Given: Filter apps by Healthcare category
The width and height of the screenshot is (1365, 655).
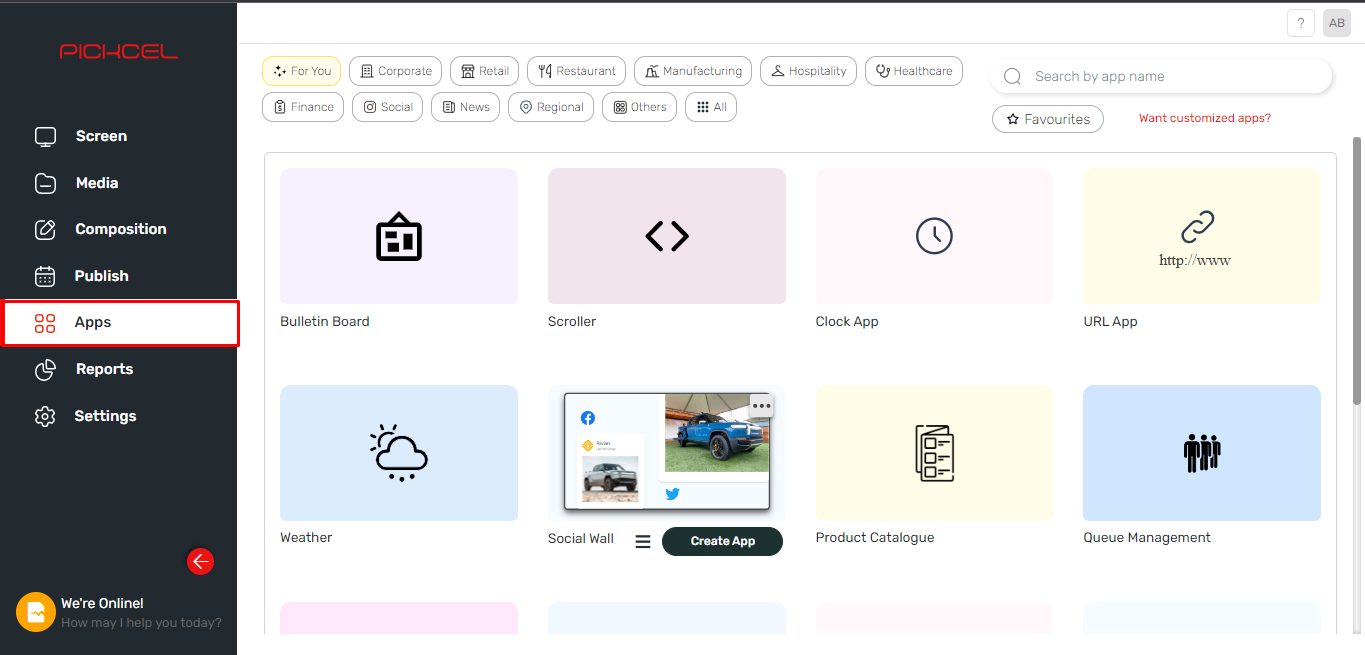Looking at the screenshot, I should tap(914, 71).
